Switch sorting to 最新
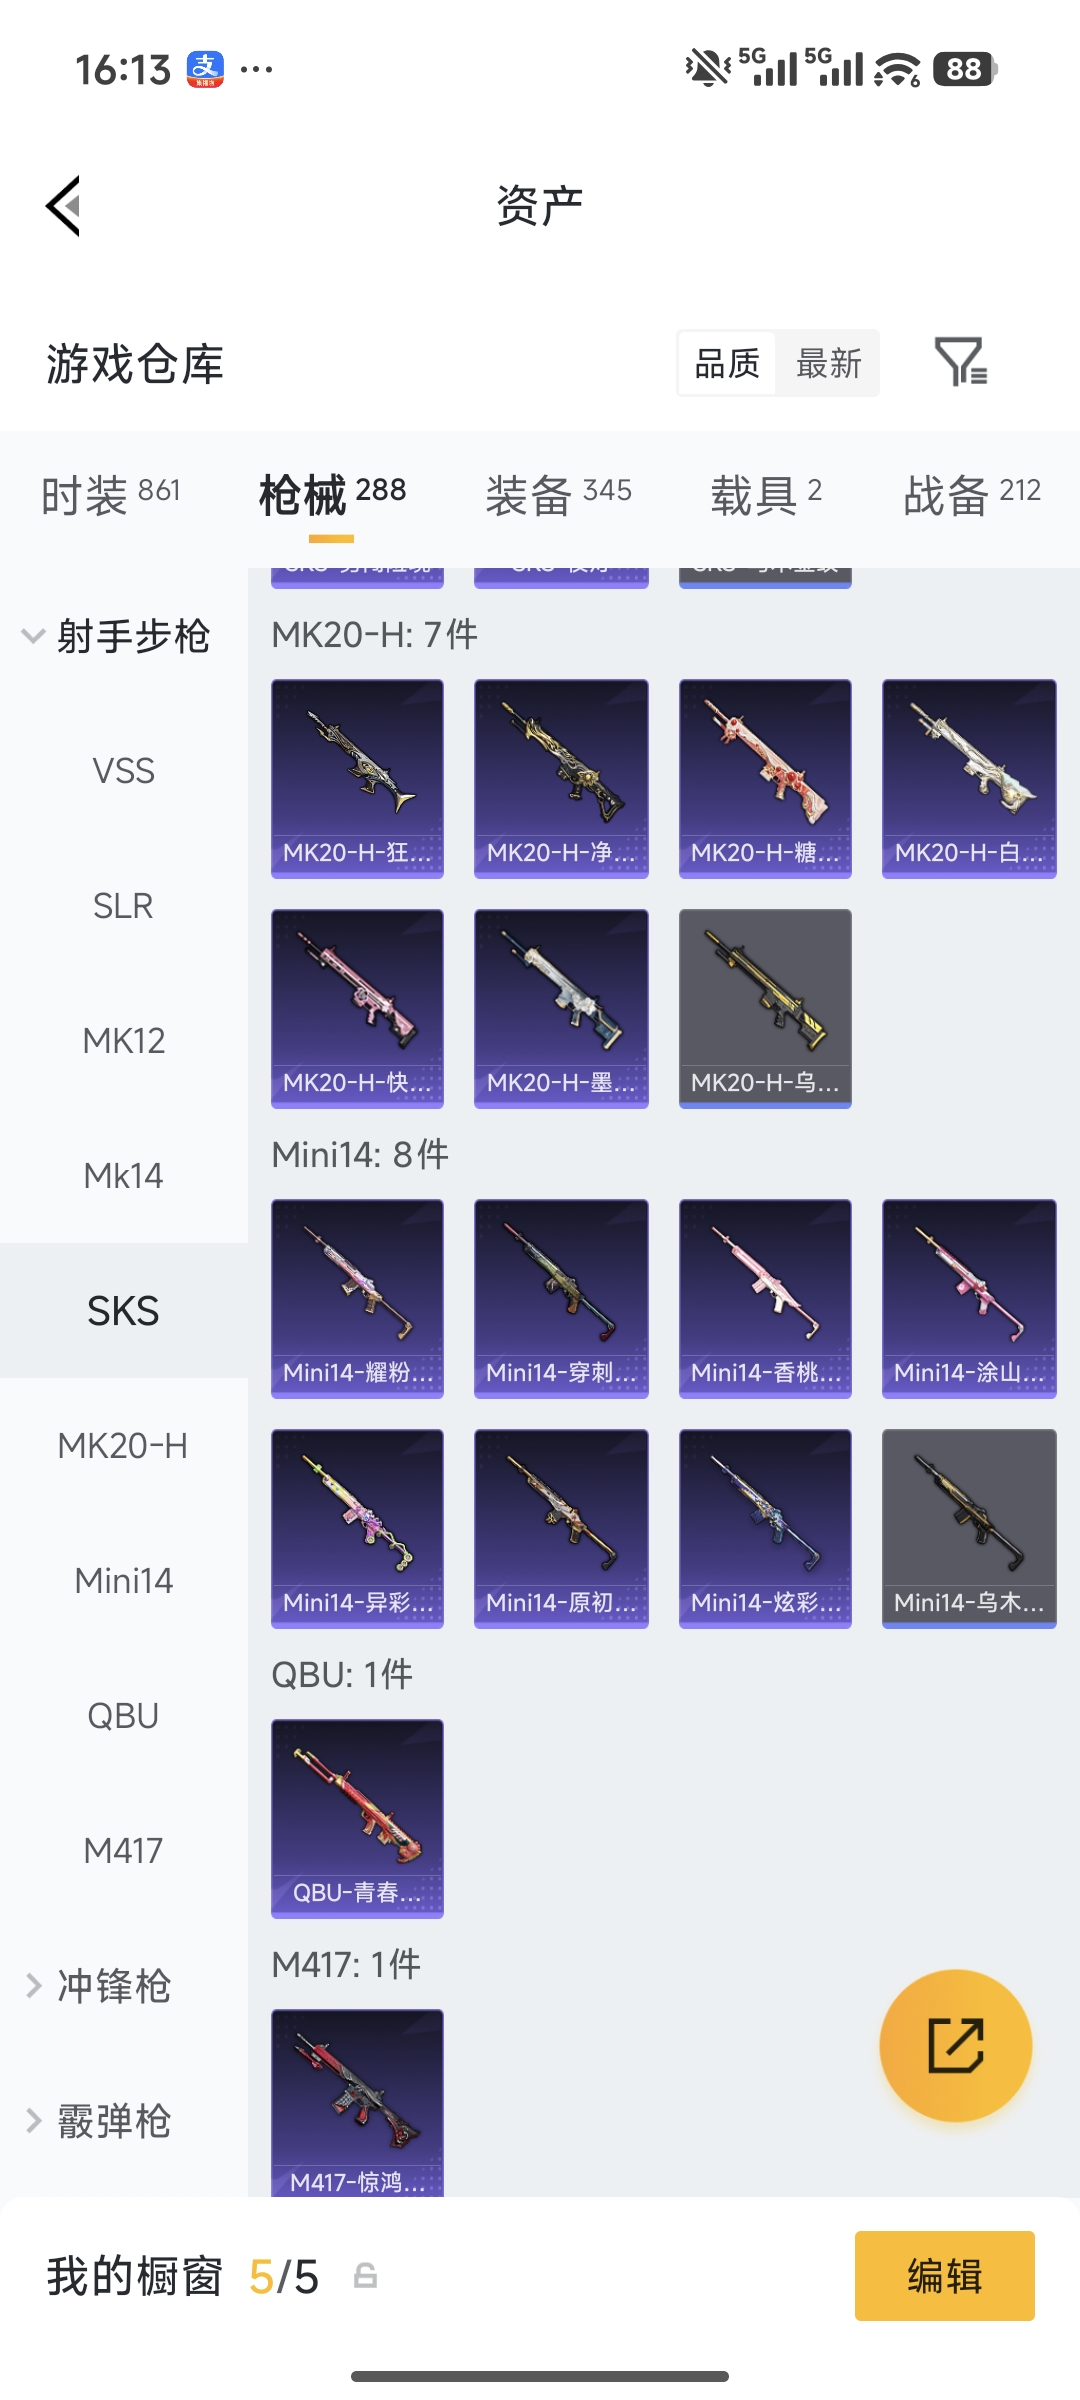 click(x=828, y=363)
